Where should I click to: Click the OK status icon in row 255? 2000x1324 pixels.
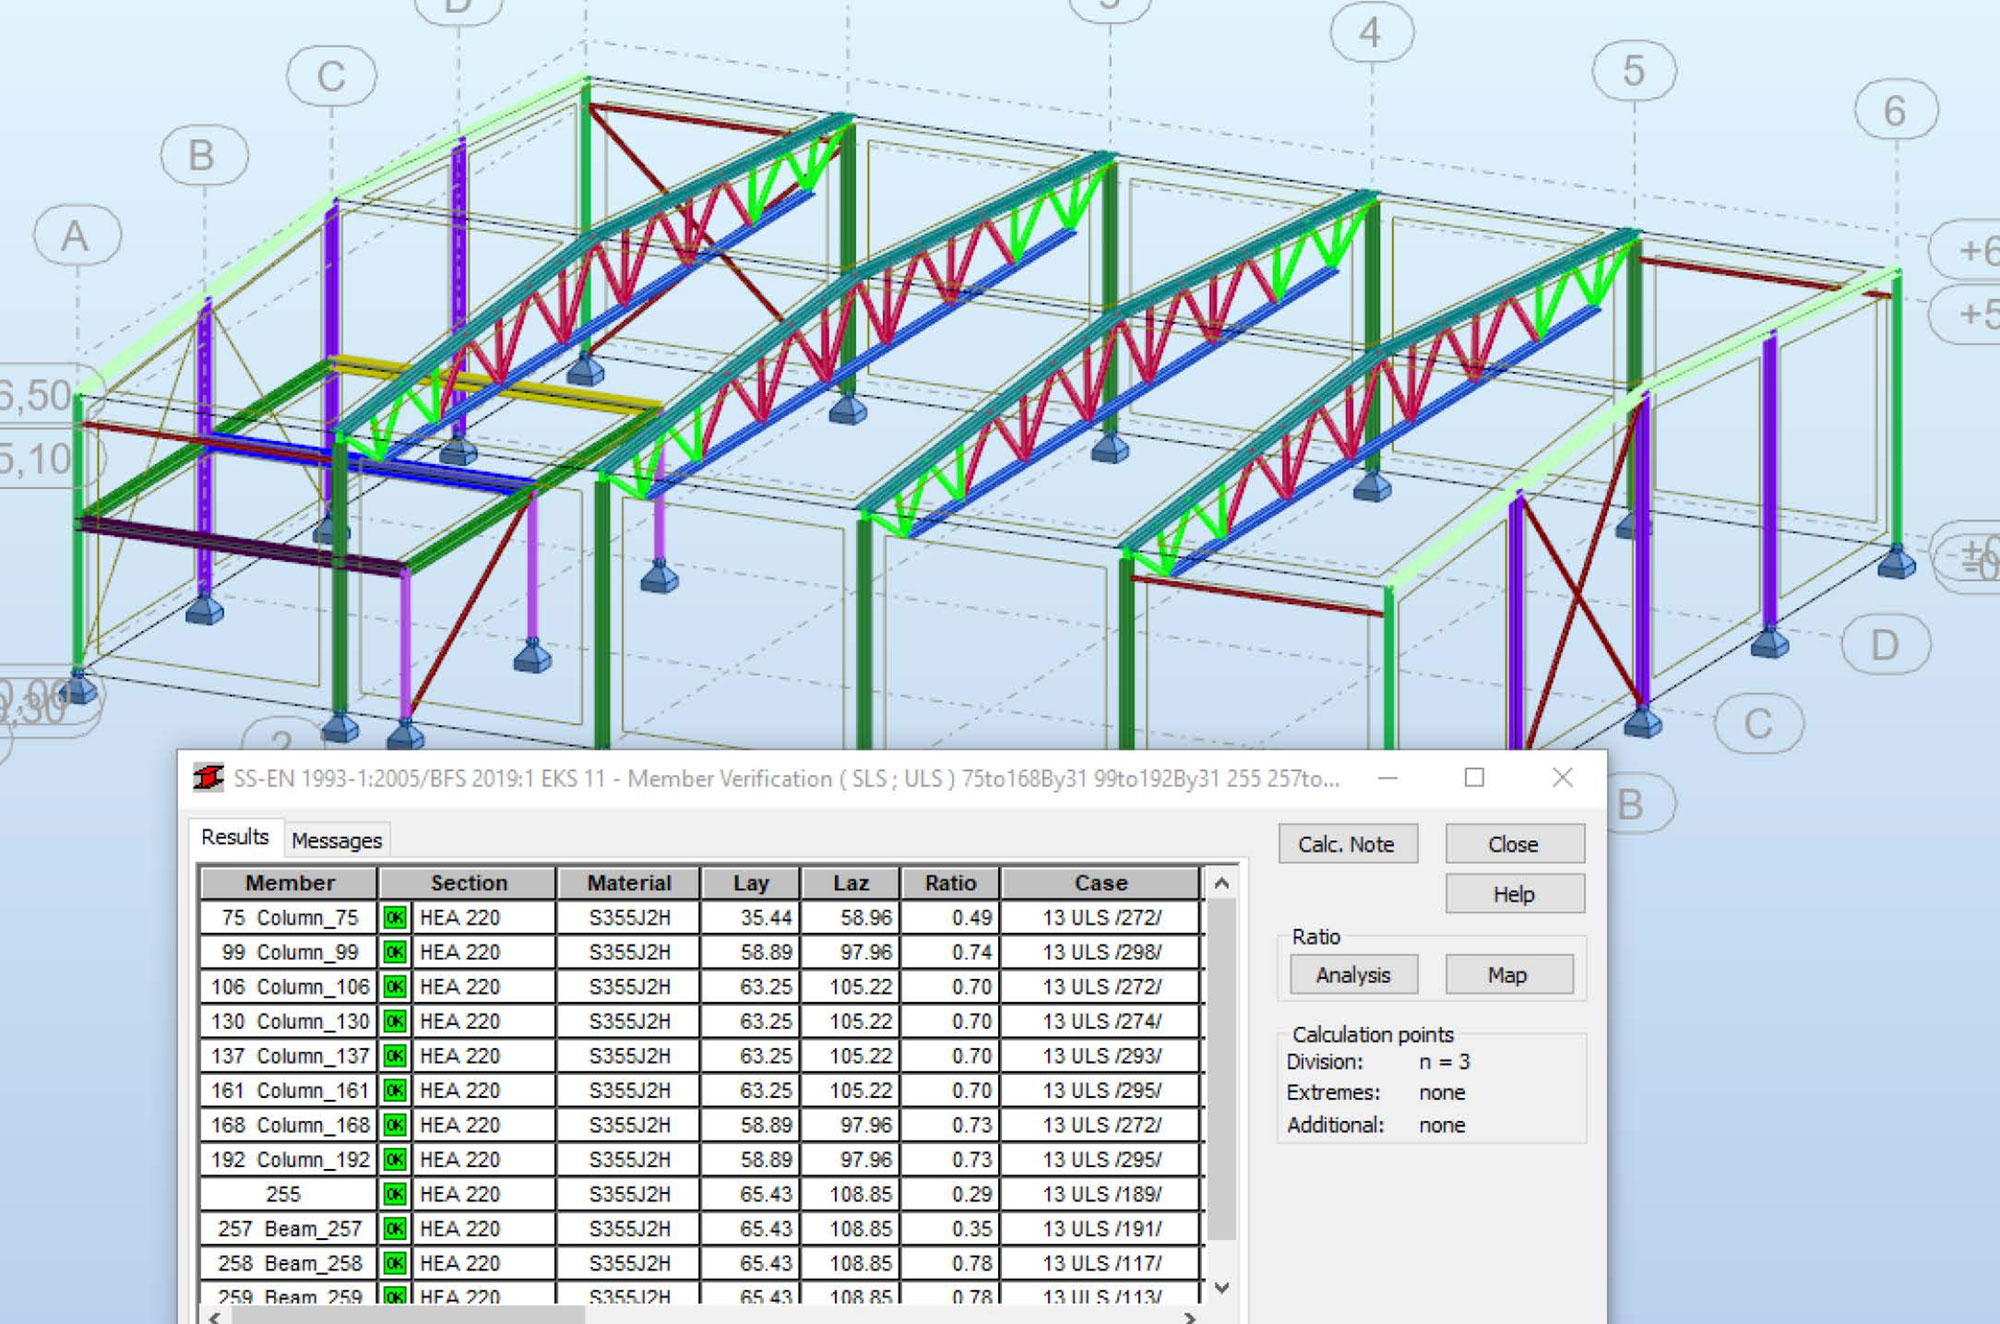coord(394,1194)
